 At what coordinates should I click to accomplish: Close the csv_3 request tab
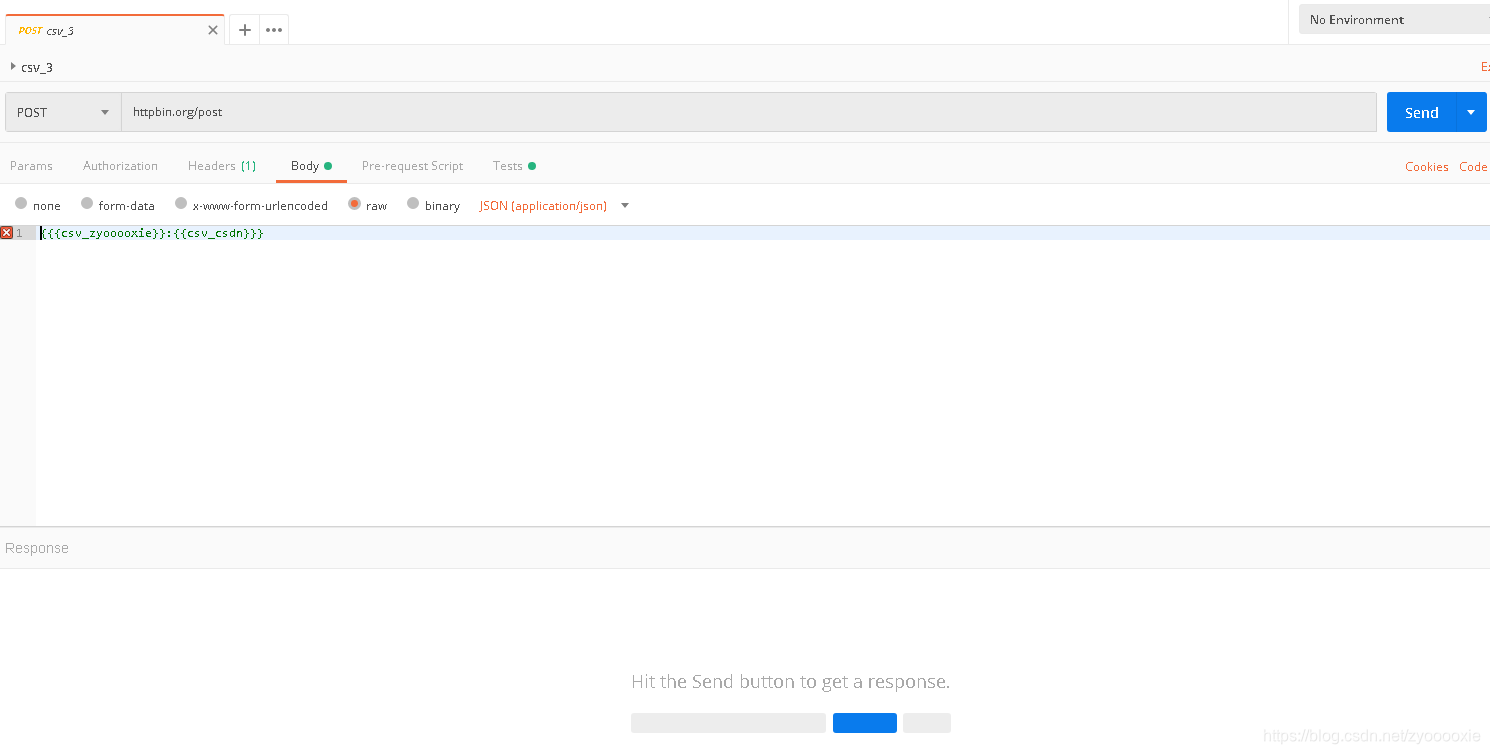(x=213, y=30)
